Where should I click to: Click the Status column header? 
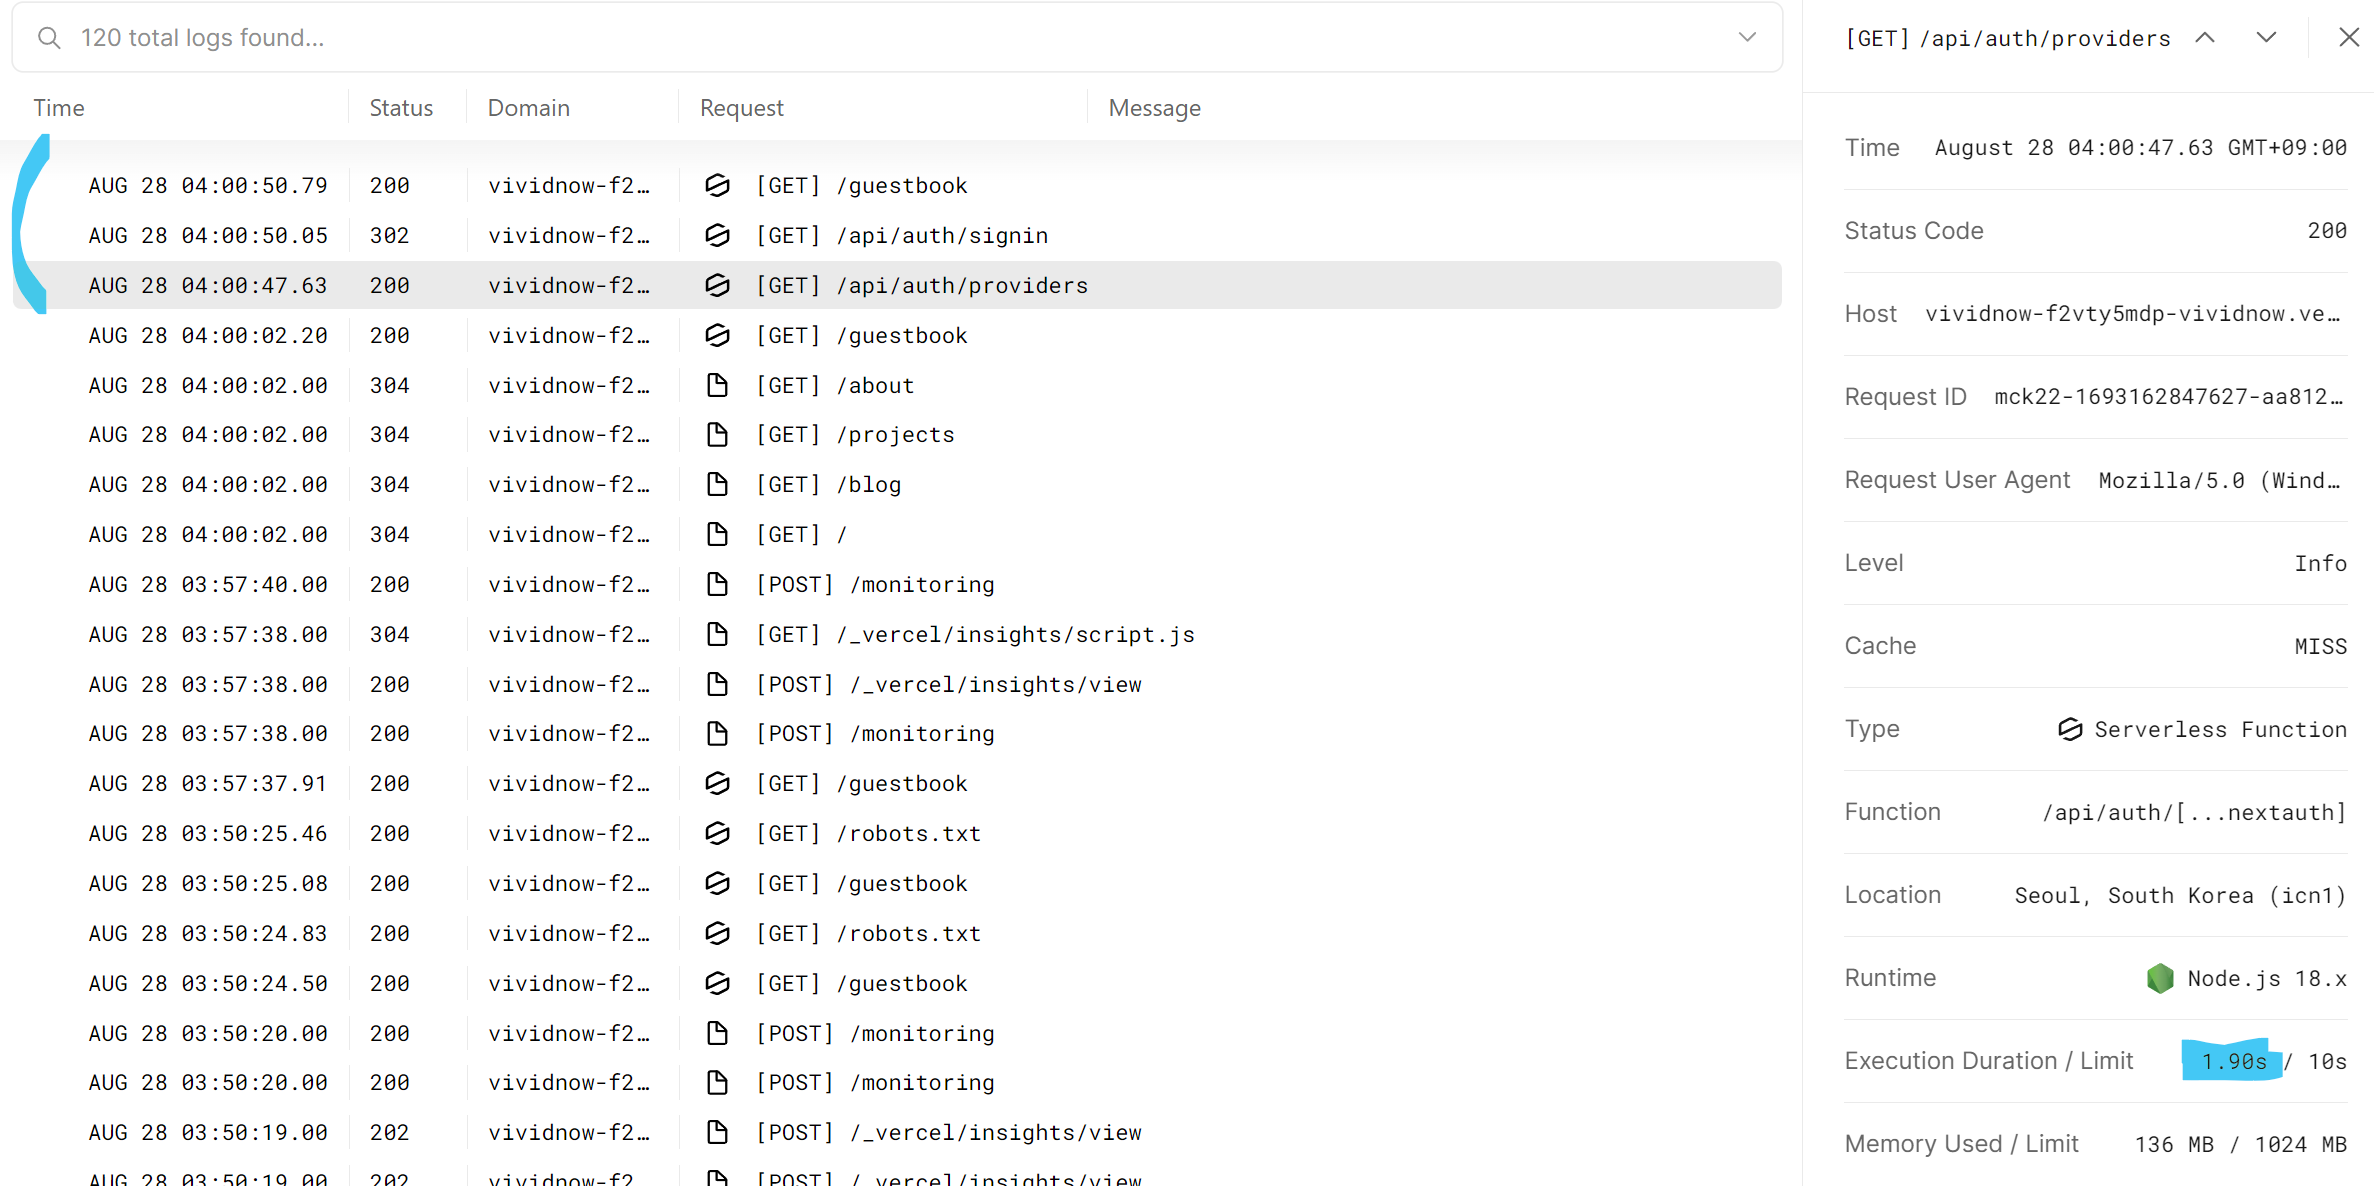click(401, 108)
